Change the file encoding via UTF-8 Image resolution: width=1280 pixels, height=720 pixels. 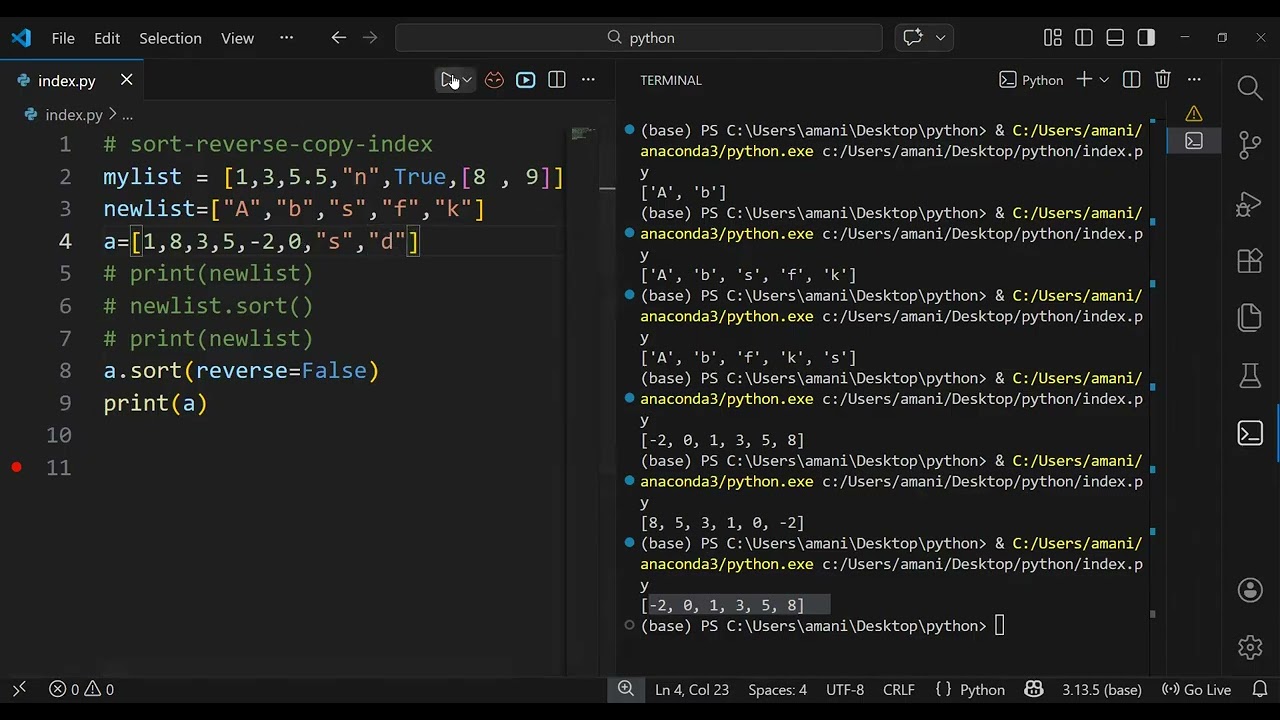click(845, 689)
